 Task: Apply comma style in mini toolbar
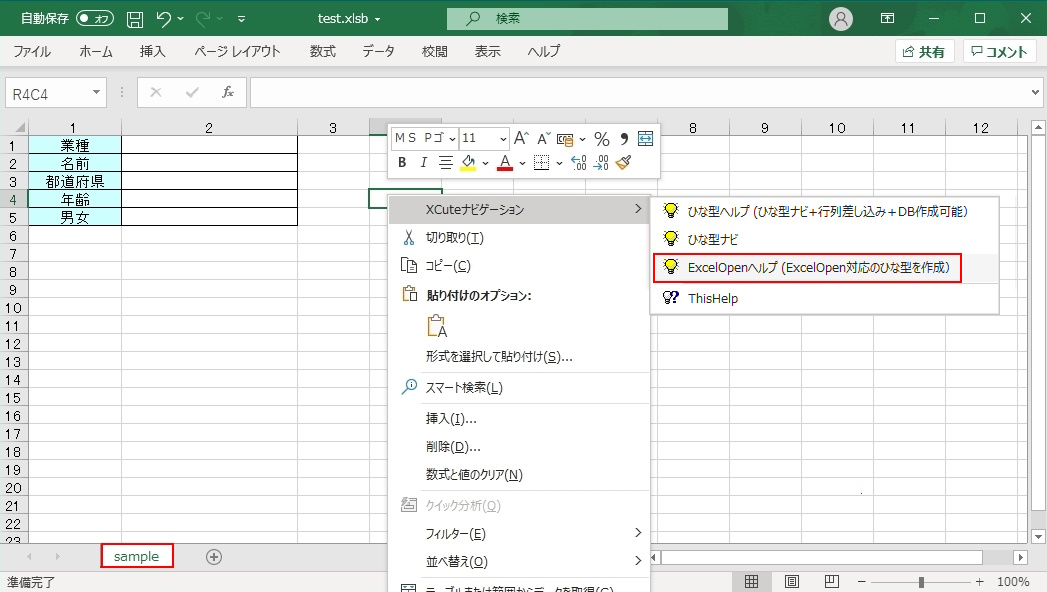624,139
